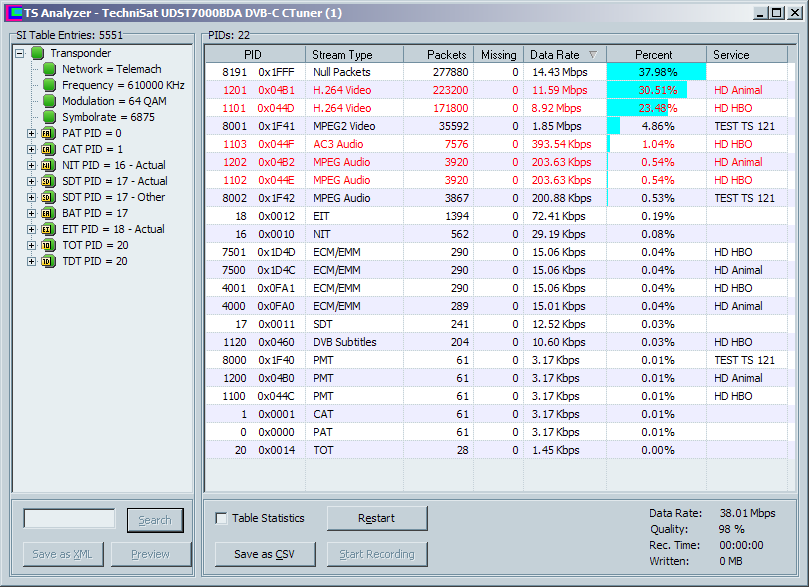Expand the SDT PID = 17 - Actual node
The height and width of the screenshot is (587, 809).
[x=31, y=181]
